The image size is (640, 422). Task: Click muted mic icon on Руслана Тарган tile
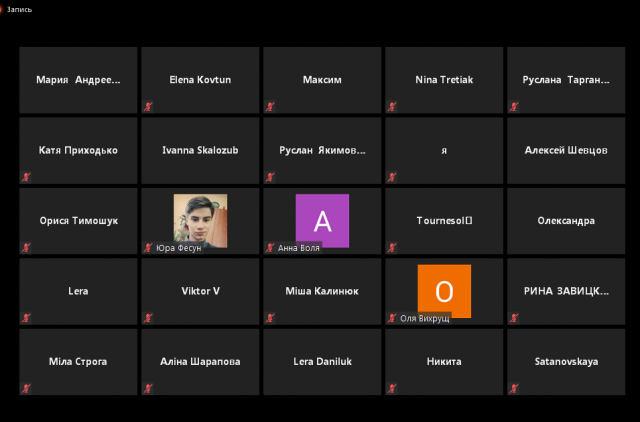tap(514, 107)
